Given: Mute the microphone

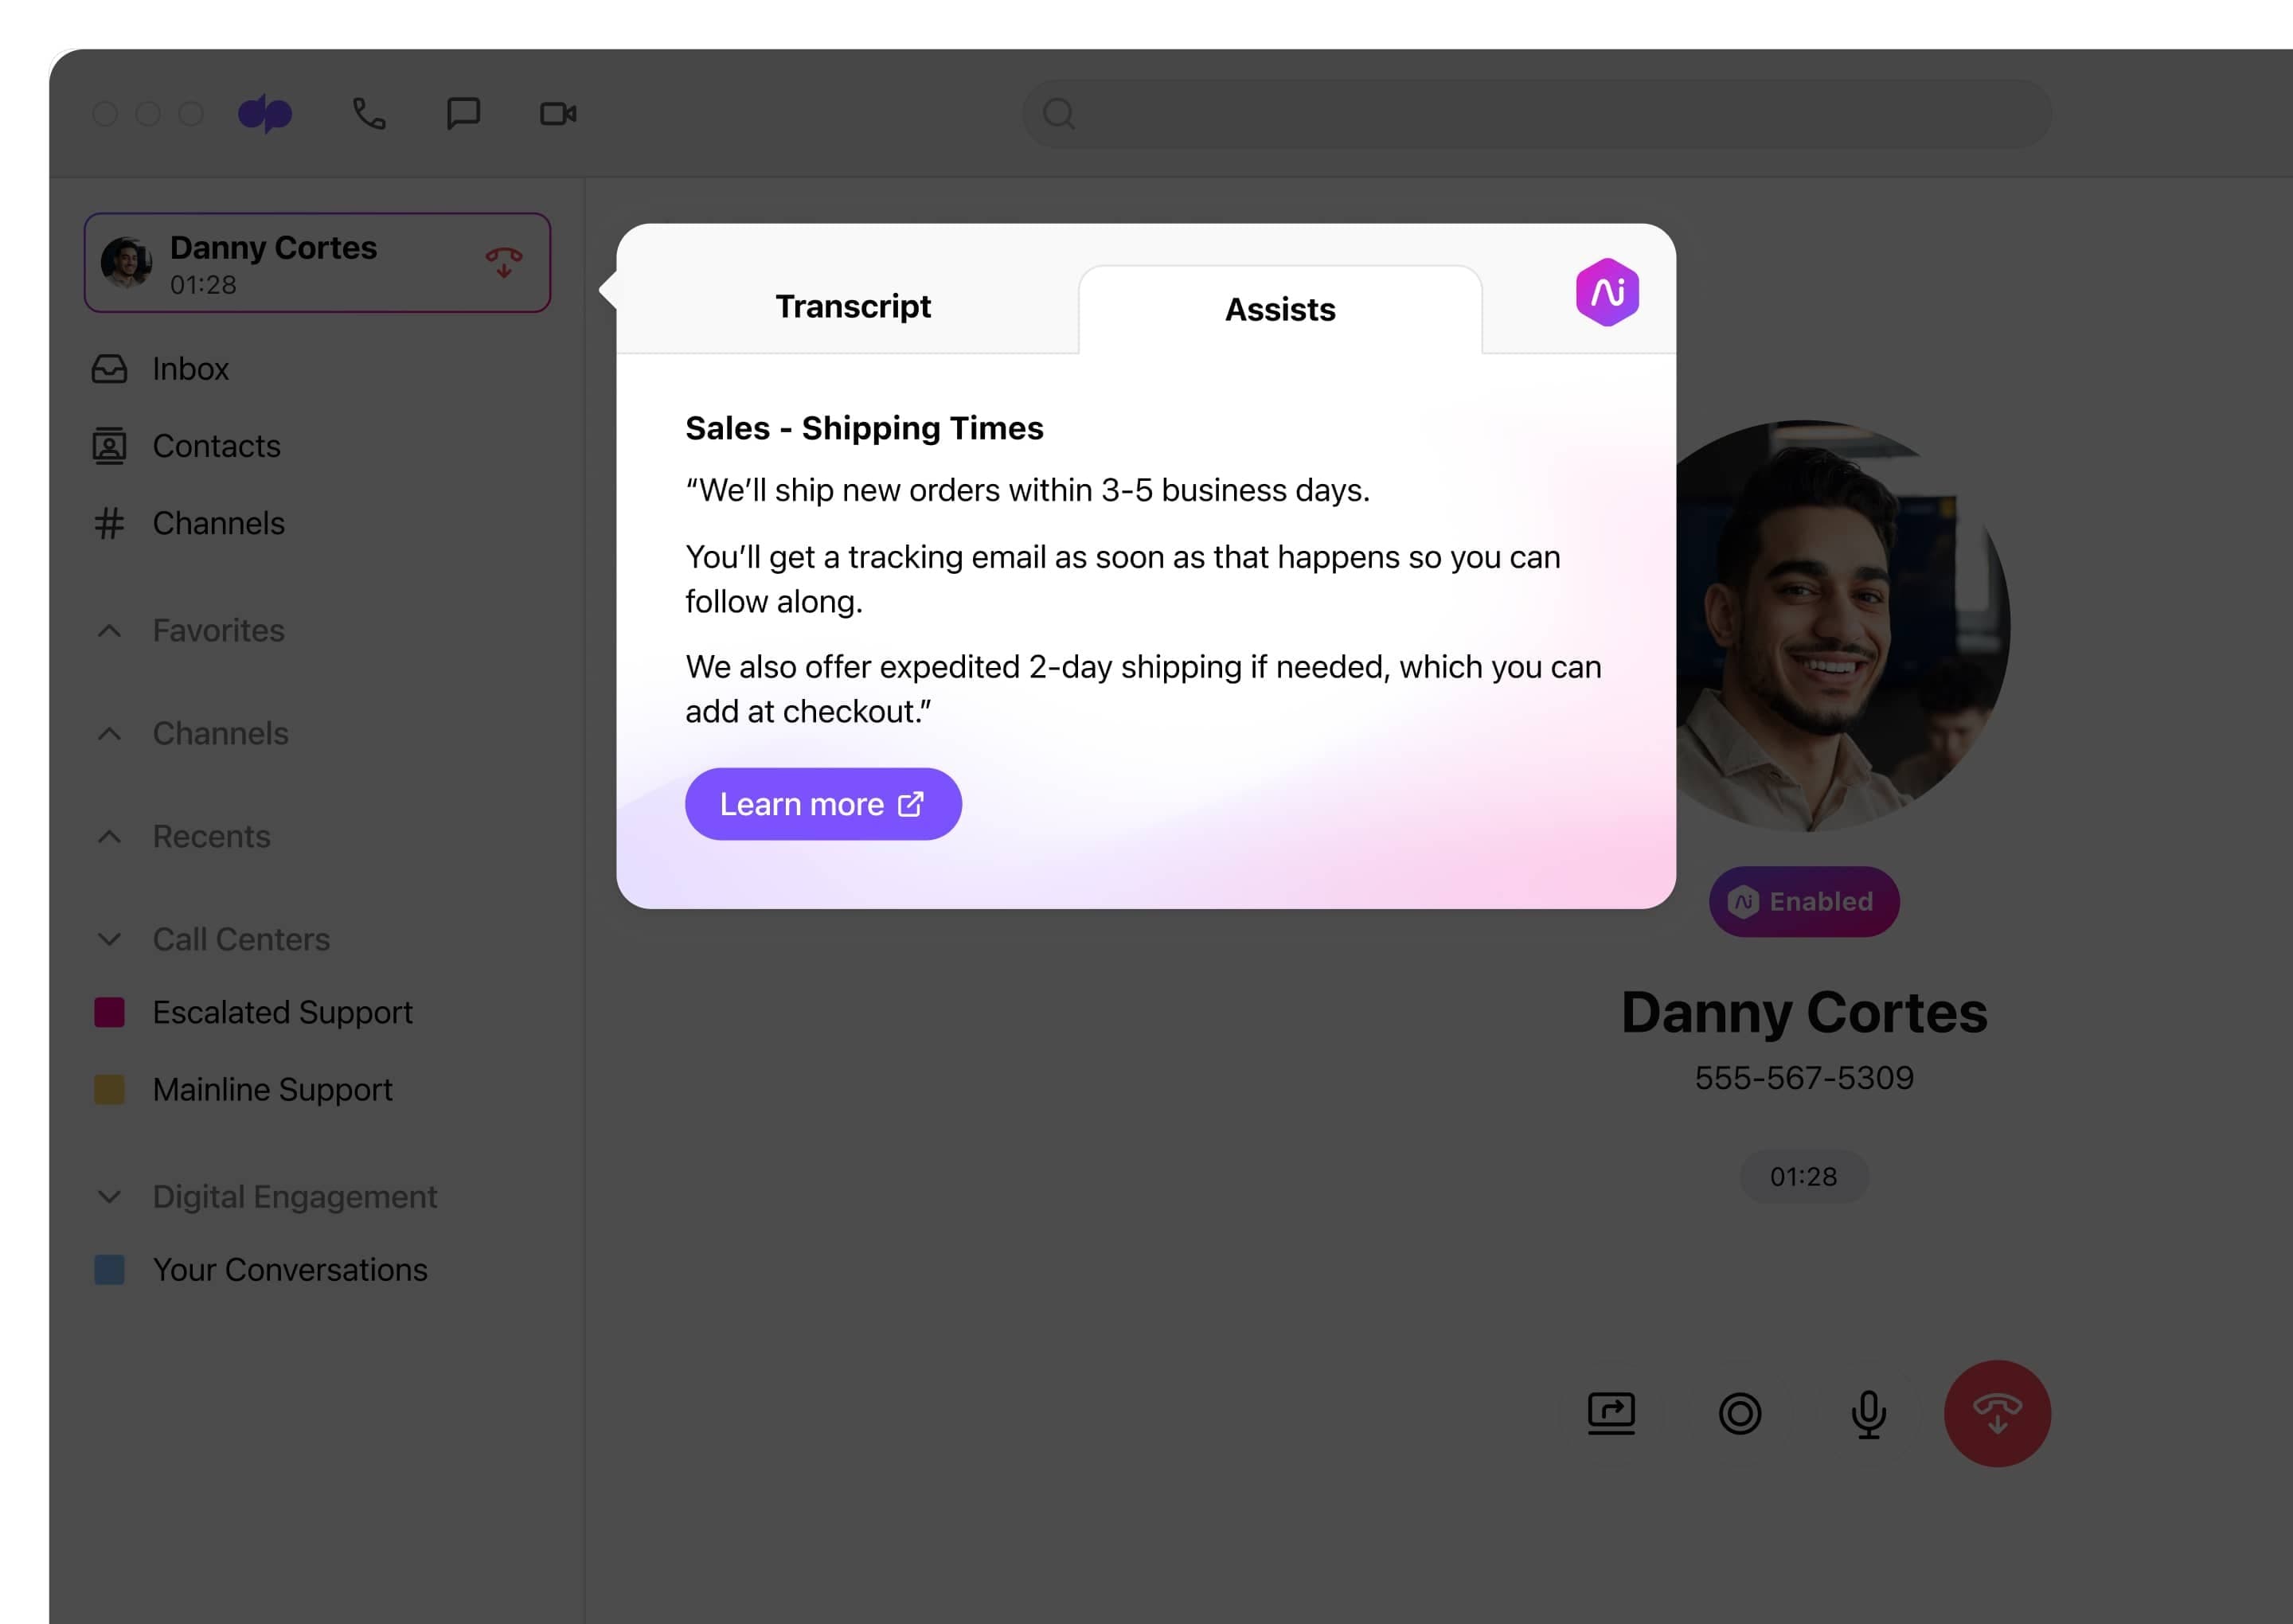Looking at the screenshot, I should [1868, 1414].
